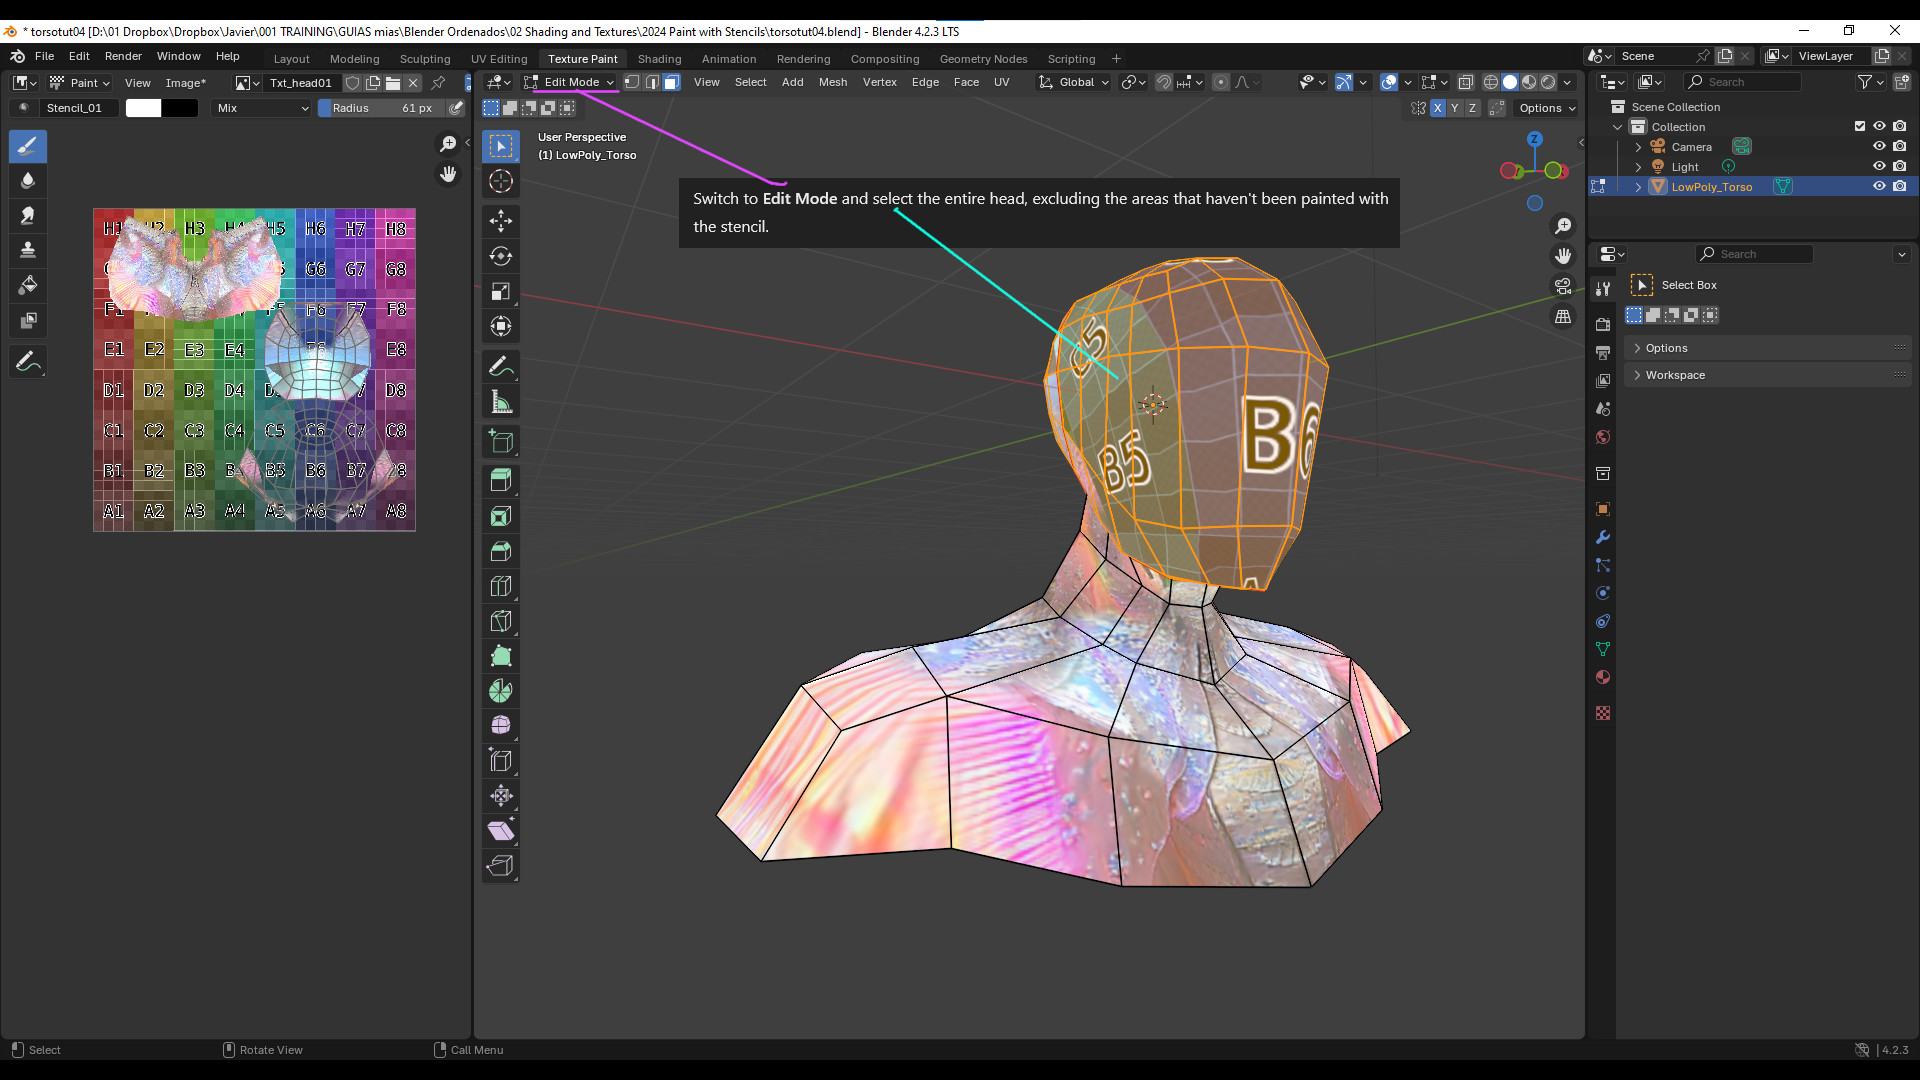Open the Modifiers properties tab

pyautogui.click(x=1603, y=537)
